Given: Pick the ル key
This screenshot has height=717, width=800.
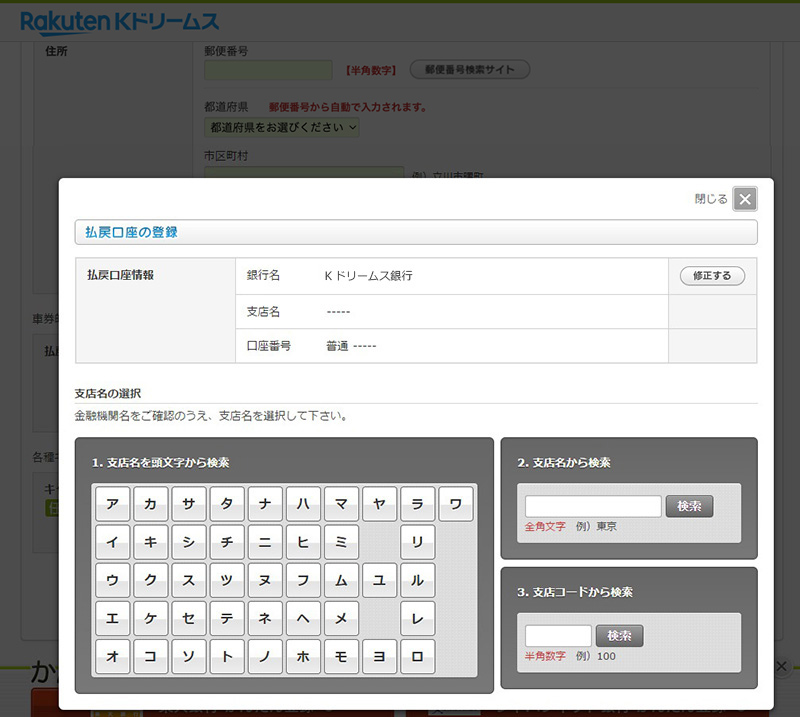Looking at the screenshot, I should [417, 580].
